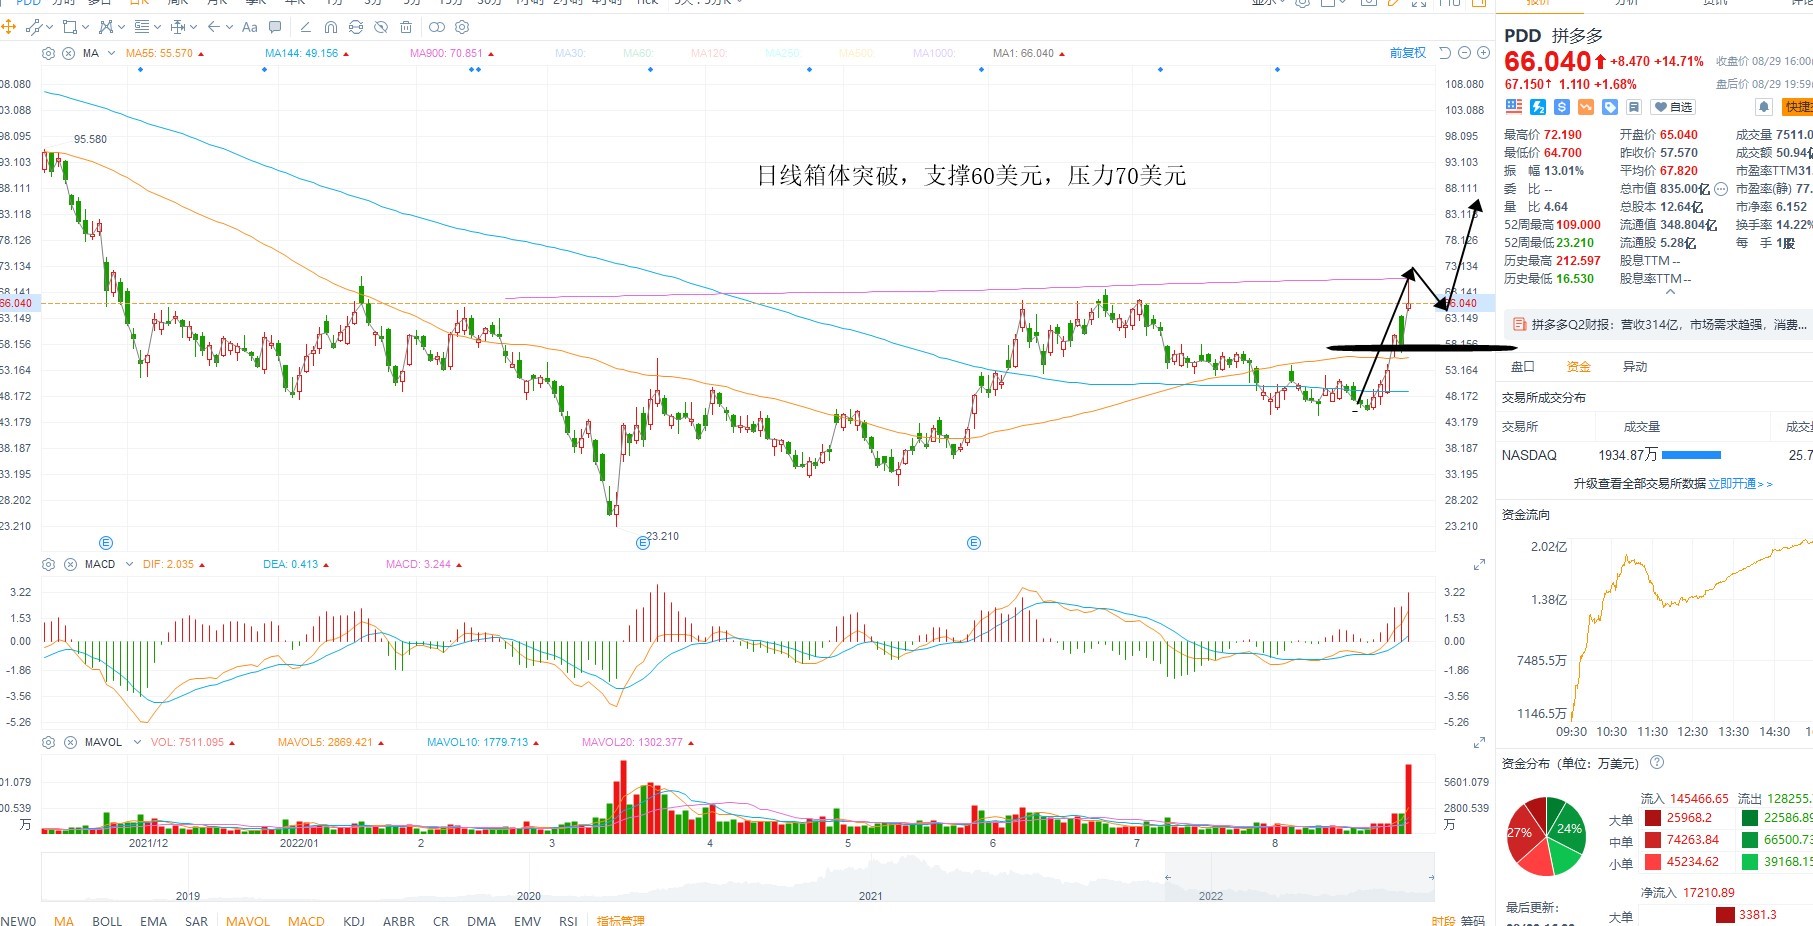
Task: Enable the magnet snap tool
Action: click(x=330, y=27)
